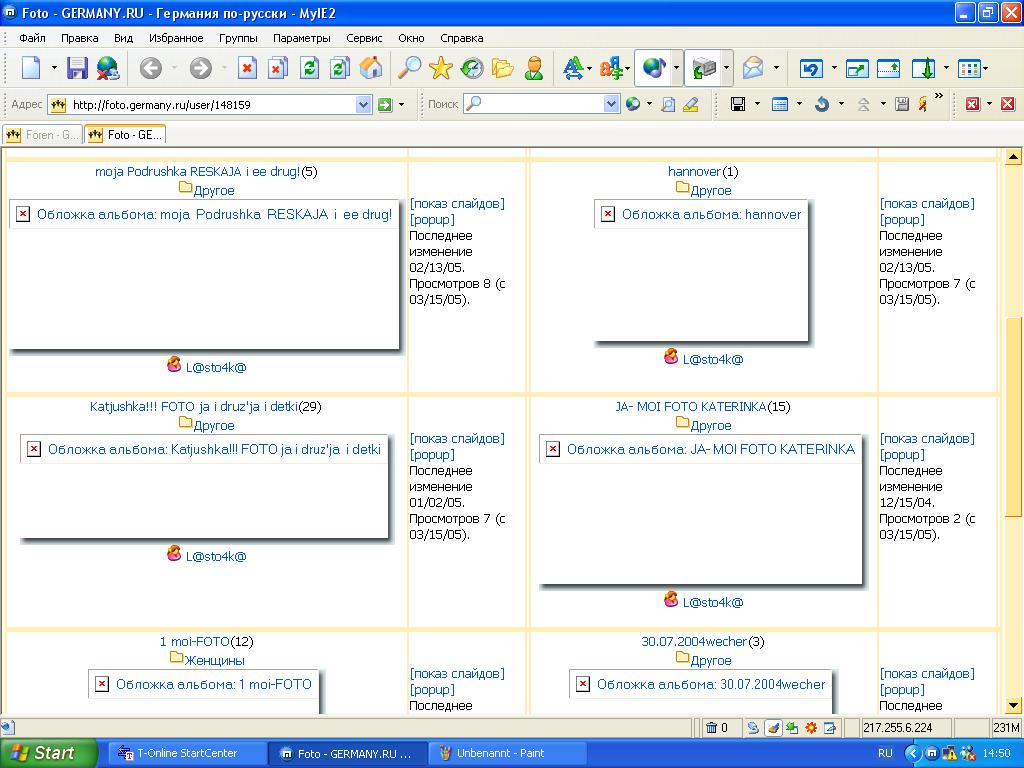Screen dimensions: 1024x768
Task: Click the blank New page icon
Action: (x=32, y=68)
